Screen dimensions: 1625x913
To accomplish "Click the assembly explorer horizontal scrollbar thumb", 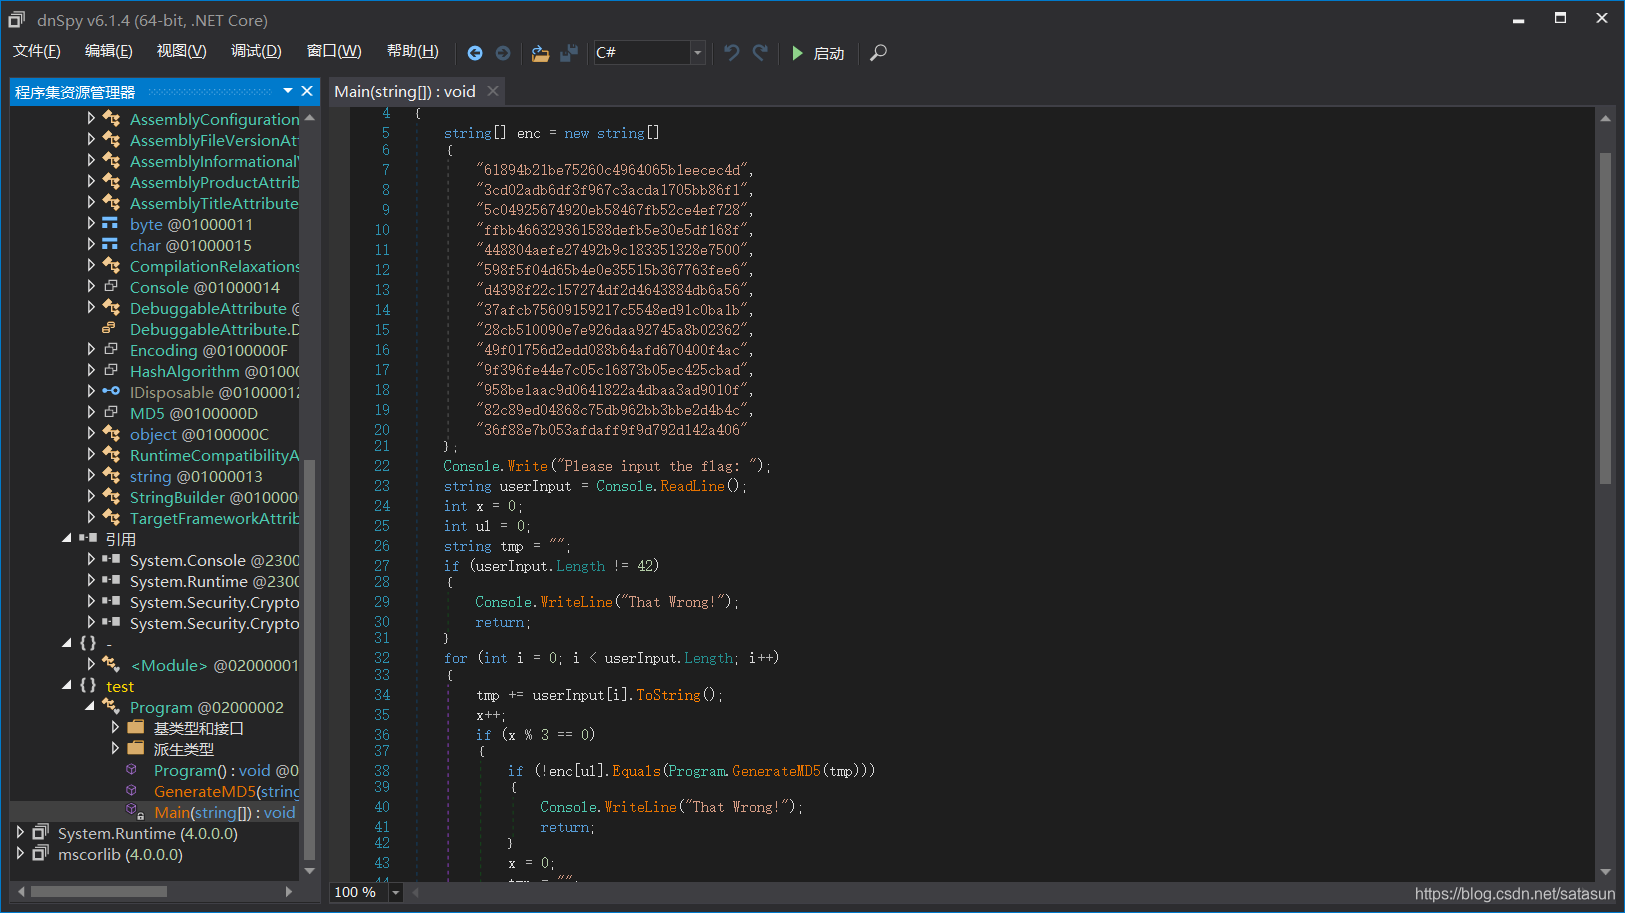I will (x=99, y=891).
